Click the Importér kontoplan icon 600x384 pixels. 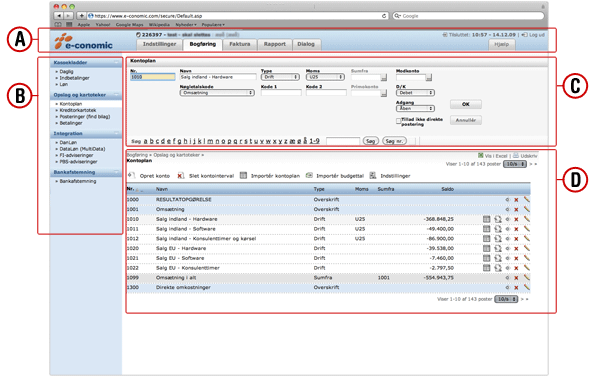[243, 175]
